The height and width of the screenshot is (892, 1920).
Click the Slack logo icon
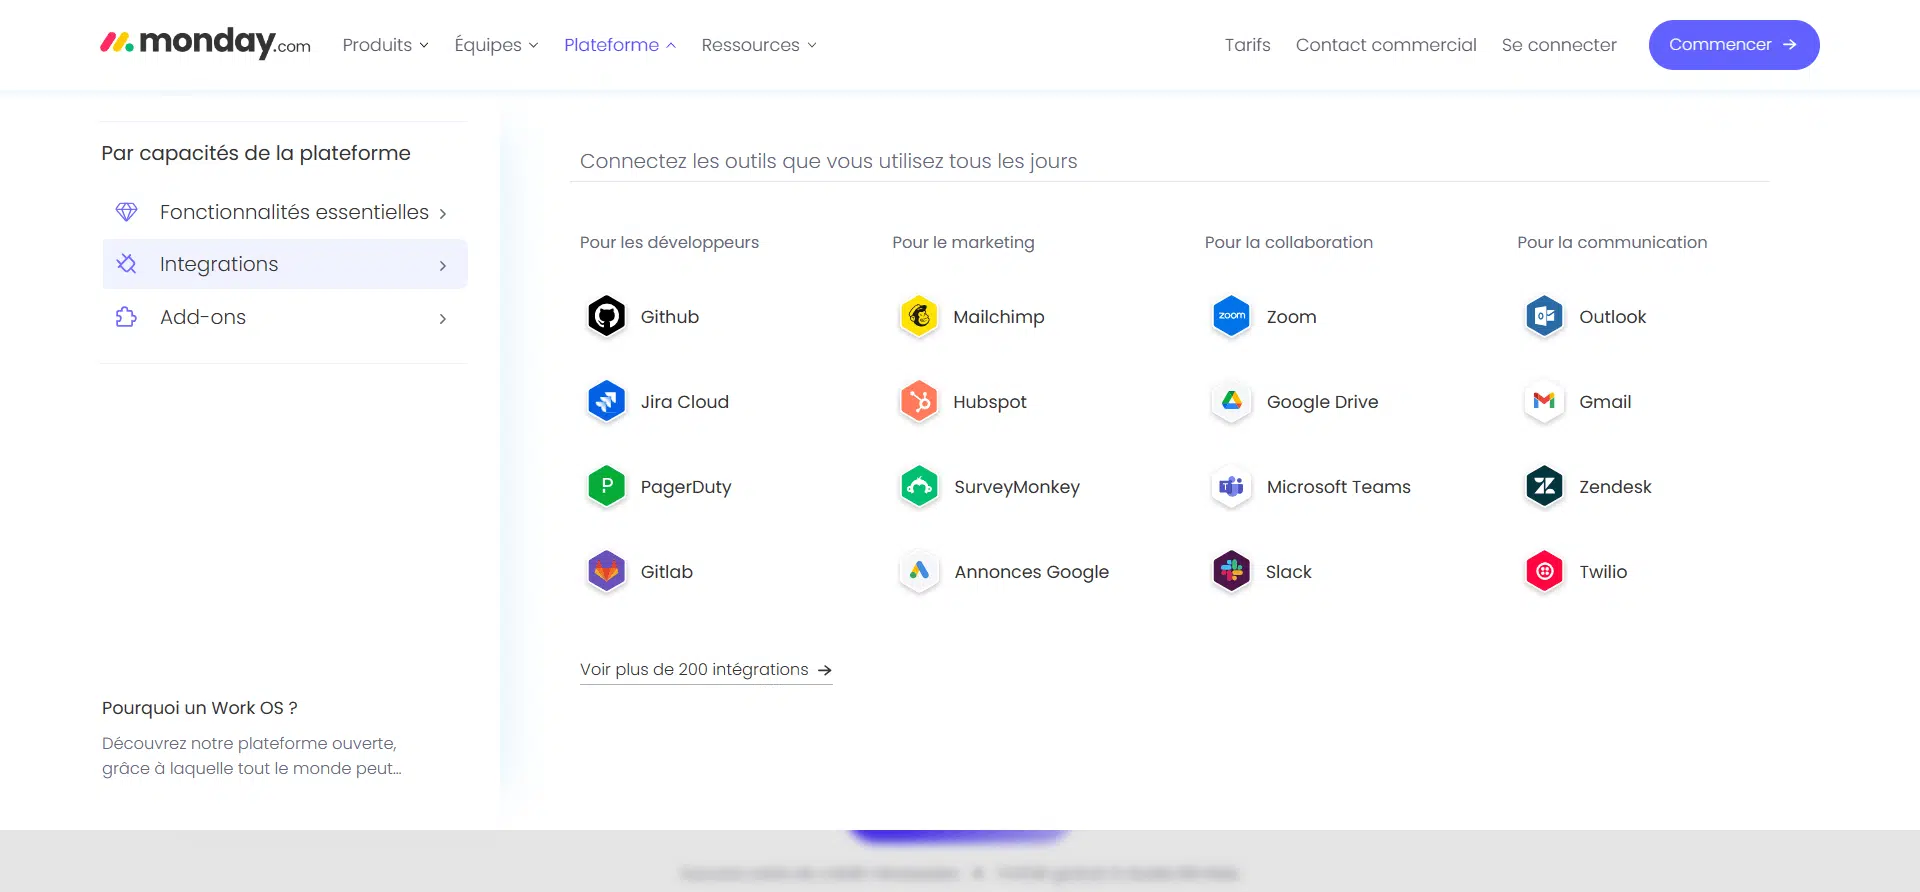pos(1231,572)
